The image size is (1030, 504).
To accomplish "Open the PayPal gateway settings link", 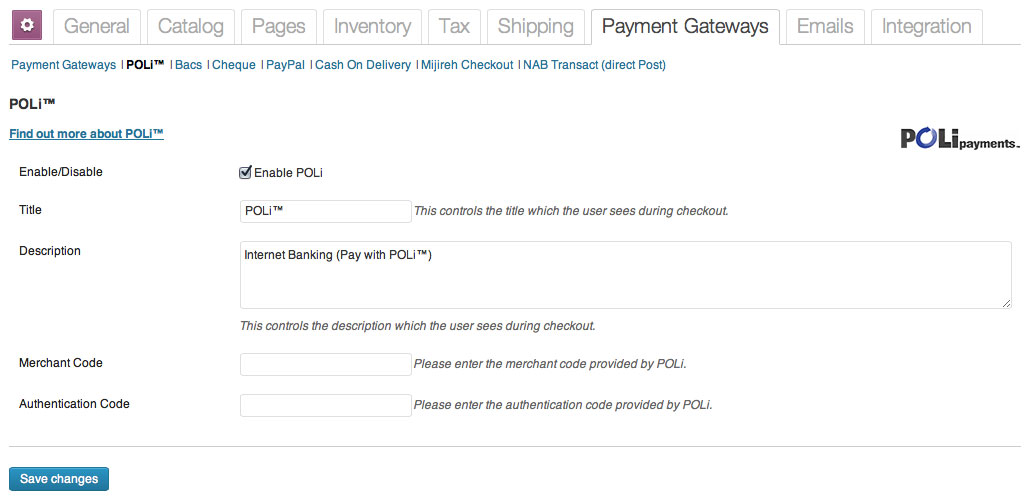I will (285, 65).
